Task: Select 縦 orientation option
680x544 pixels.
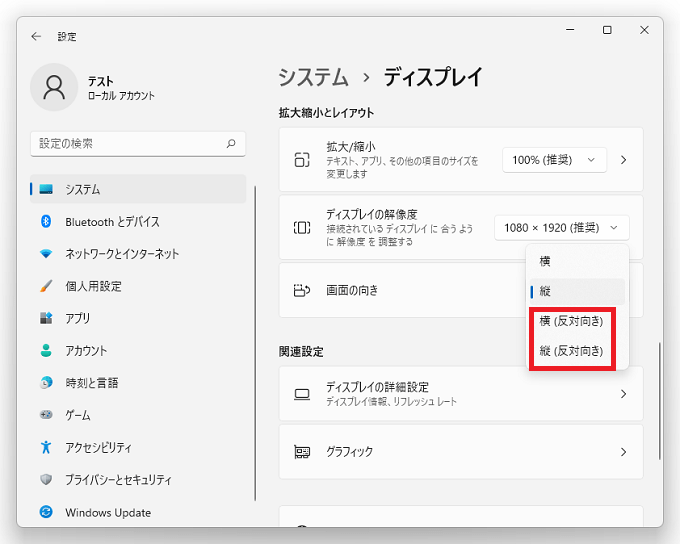Action: coord(577,291)
